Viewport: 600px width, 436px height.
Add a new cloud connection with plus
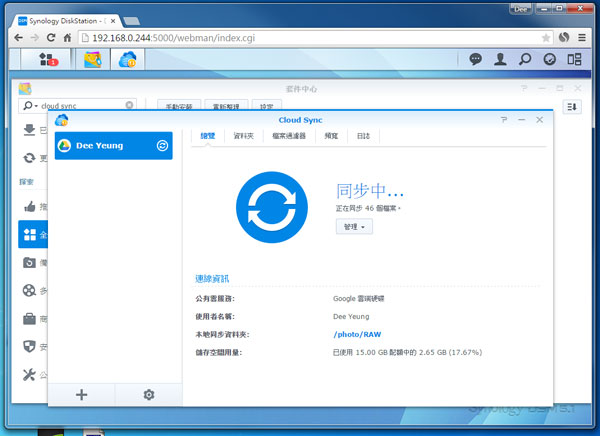[82, 395]
